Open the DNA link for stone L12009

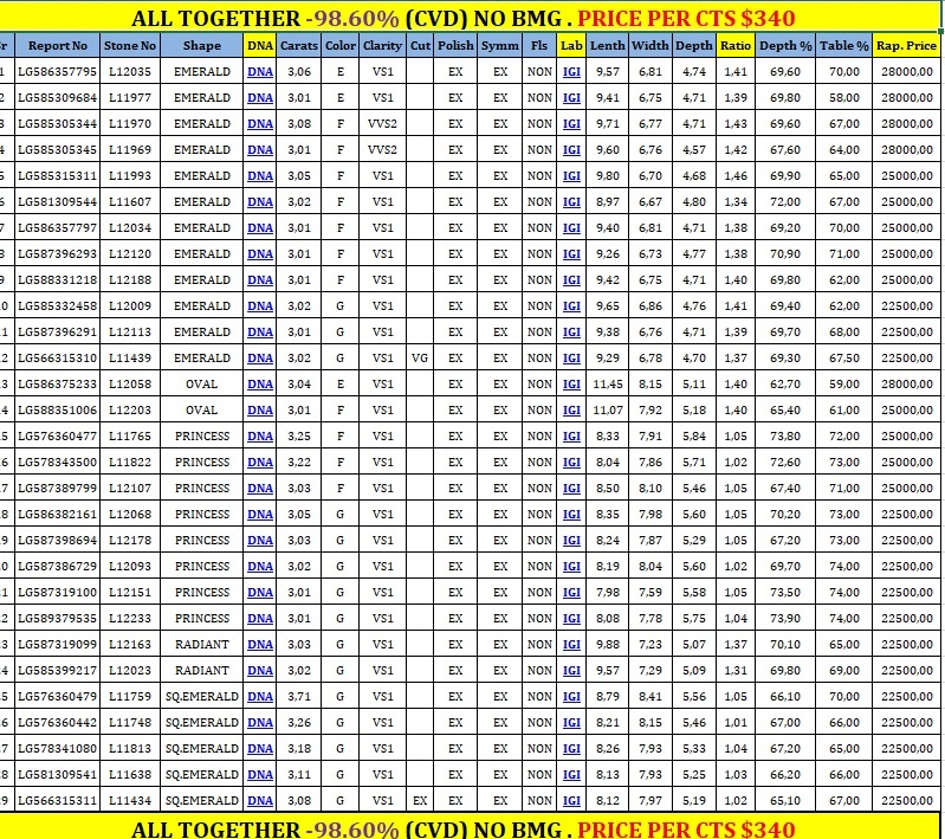pos(260,306)
